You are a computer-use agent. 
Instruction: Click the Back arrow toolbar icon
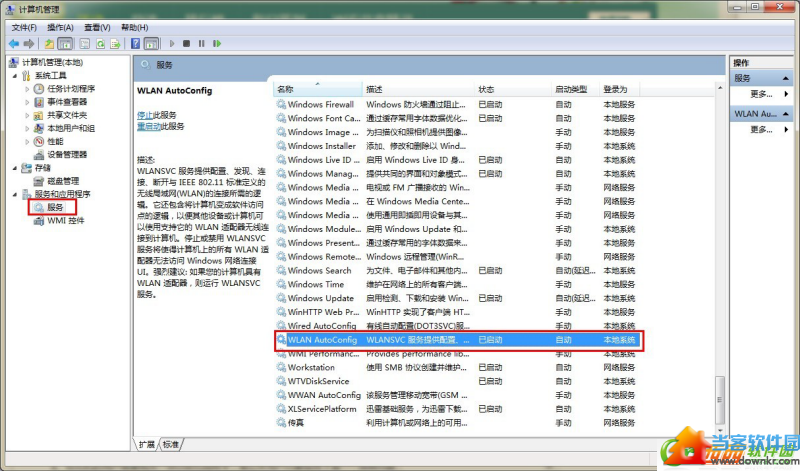click(x=14, y=44)
